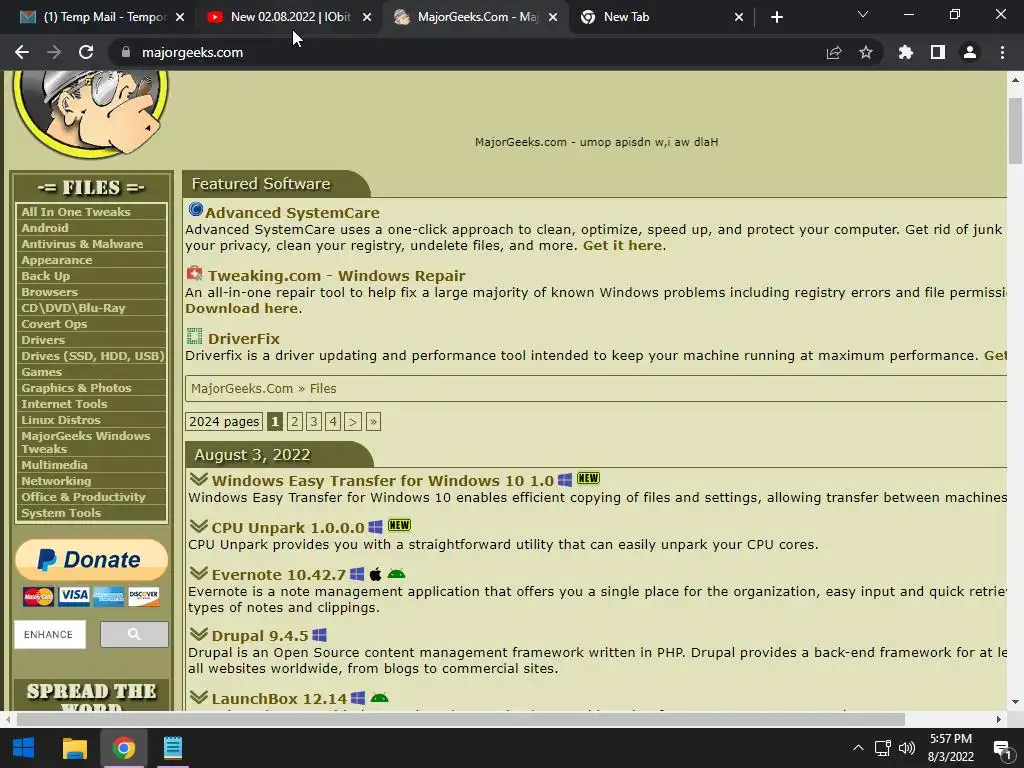Open the Covert Ops category
This screenshot has height=768, width=1024.
click(54, 324)
